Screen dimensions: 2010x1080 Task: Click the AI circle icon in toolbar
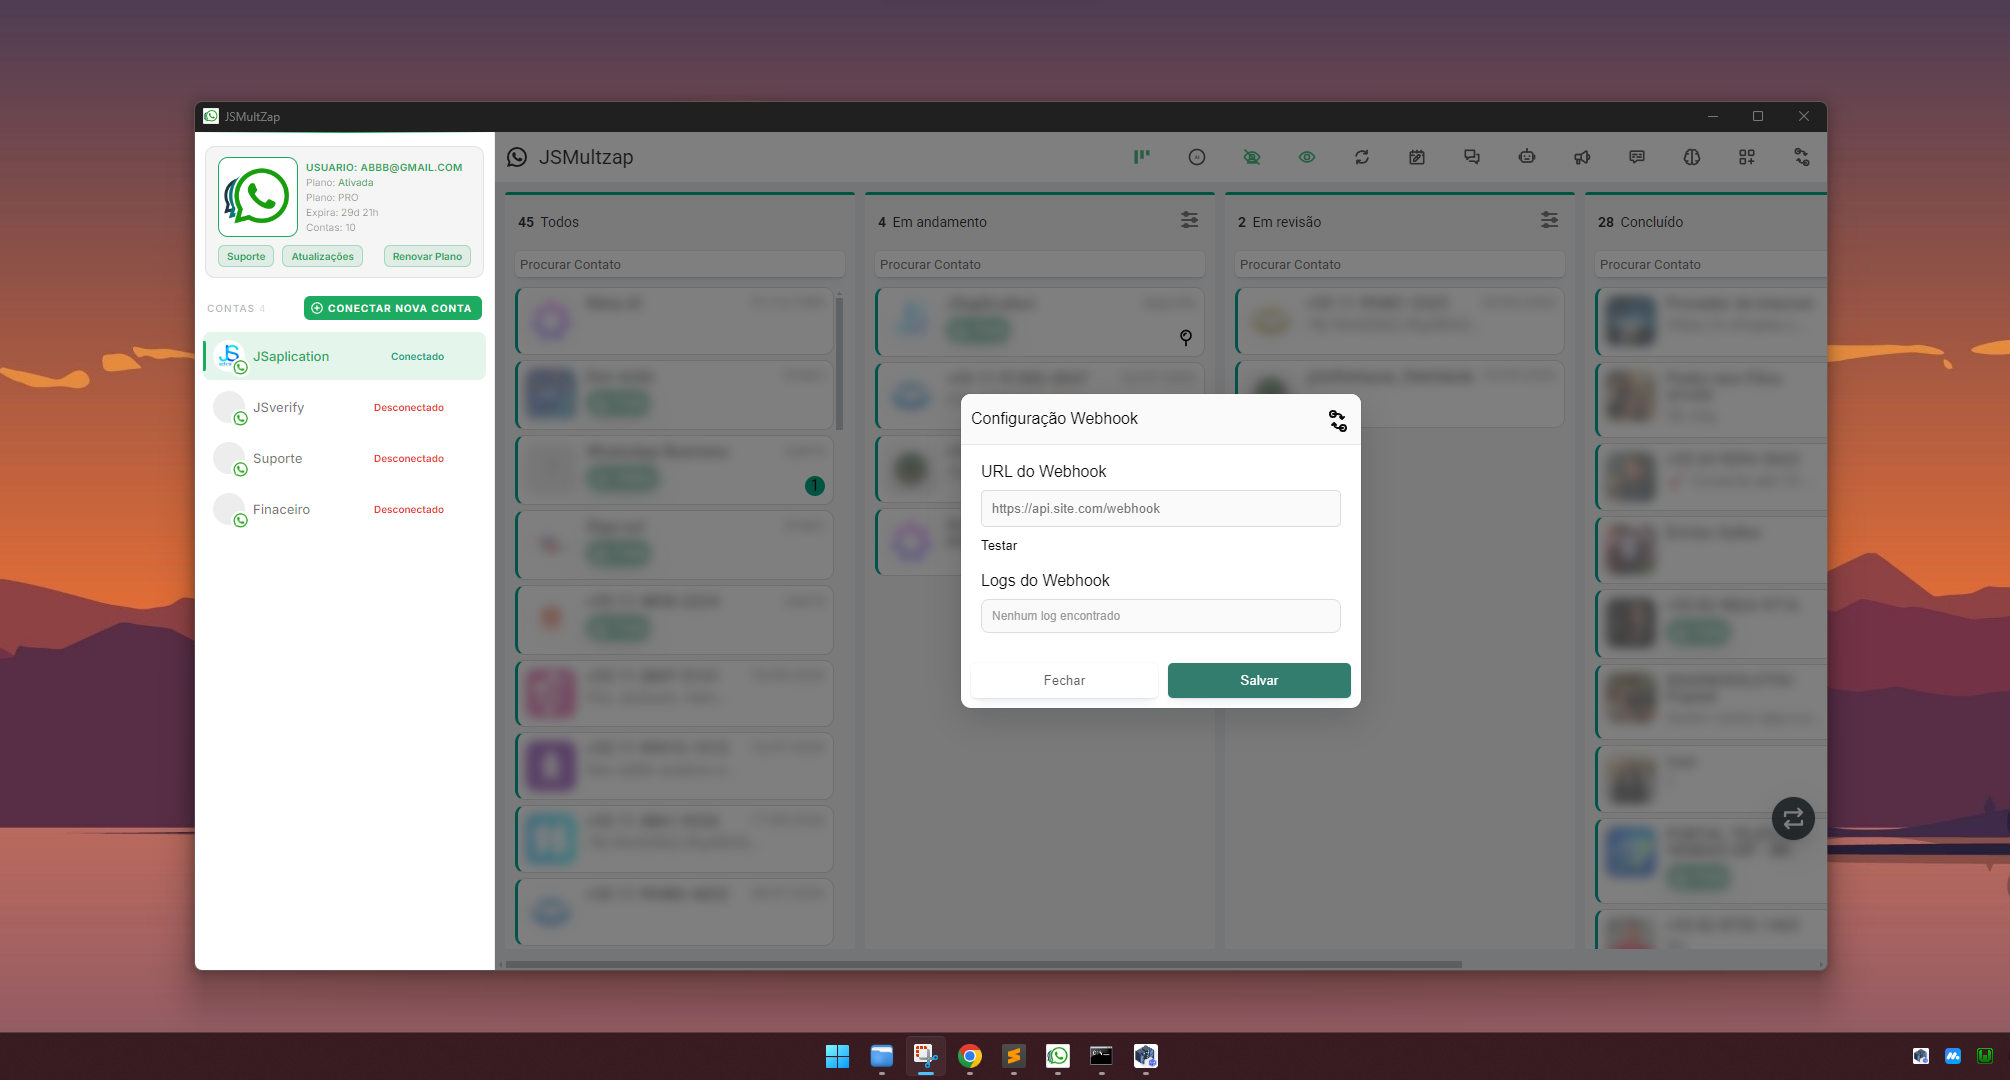(x=1197, y=157)
